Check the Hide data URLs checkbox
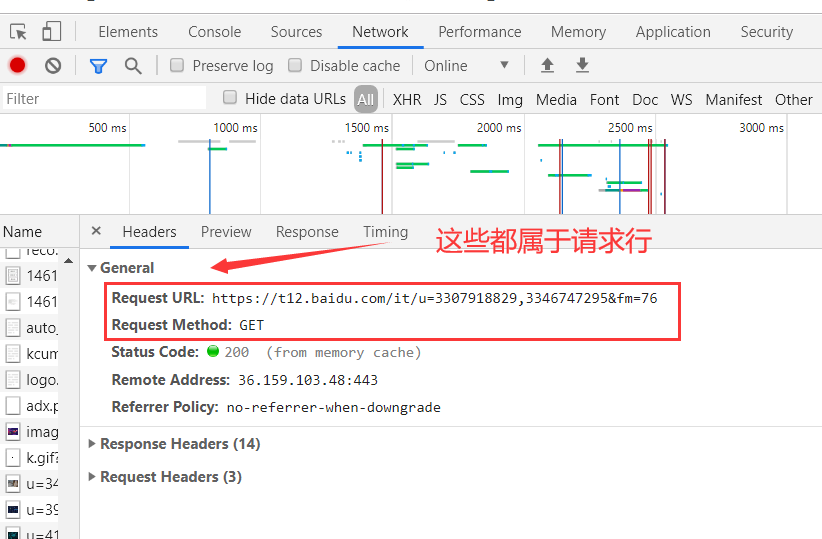The width and height of the screenshot is (822, 539). (230, 97)
